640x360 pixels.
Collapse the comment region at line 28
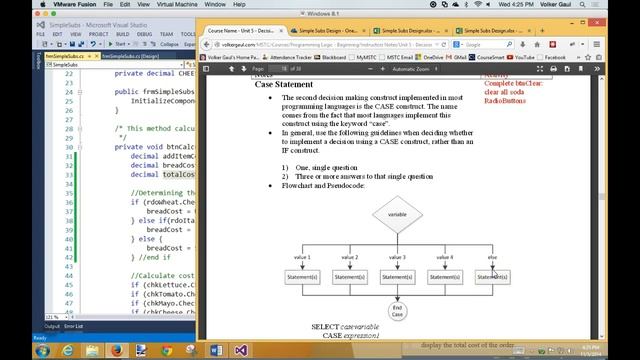tap(80, 129)
